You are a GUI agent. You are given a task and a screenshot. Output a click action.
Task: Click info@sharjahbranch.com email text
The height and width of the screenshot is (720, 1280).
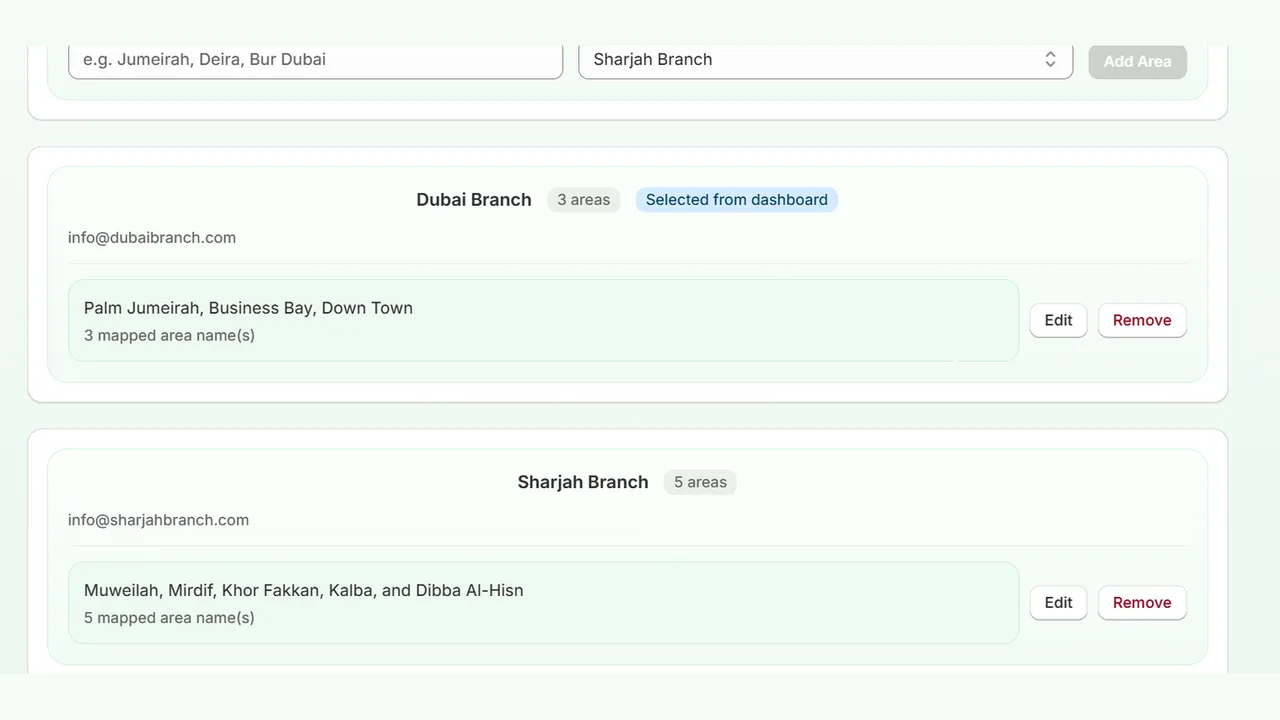point(158,520)
